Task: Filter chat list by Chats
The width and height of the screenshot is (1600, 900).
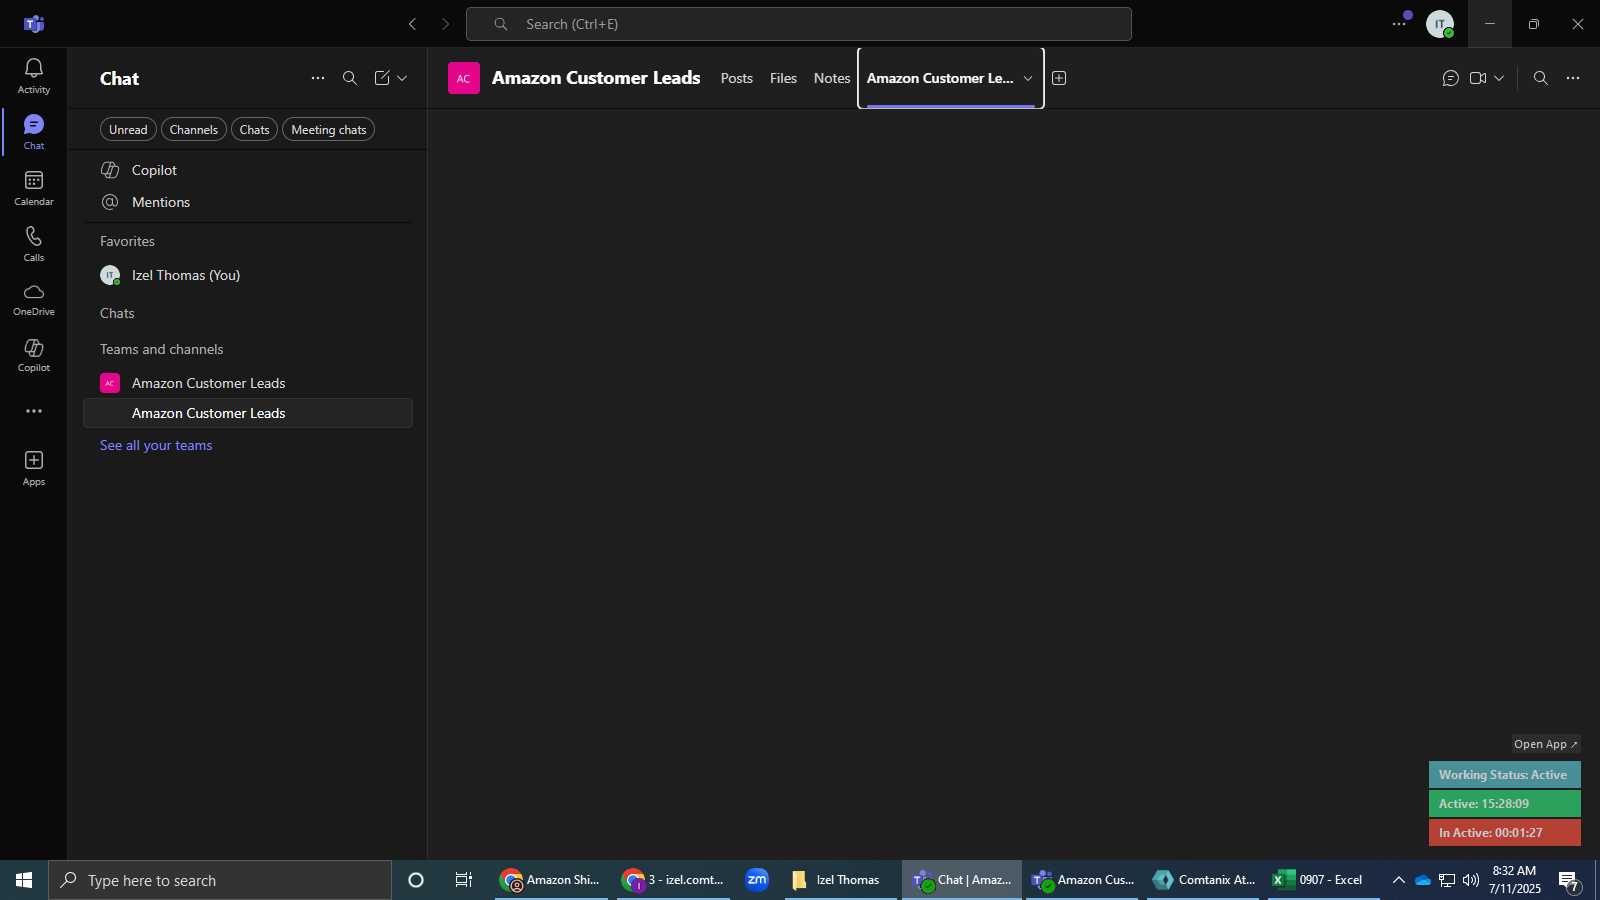Action: (x=254, y=130)
